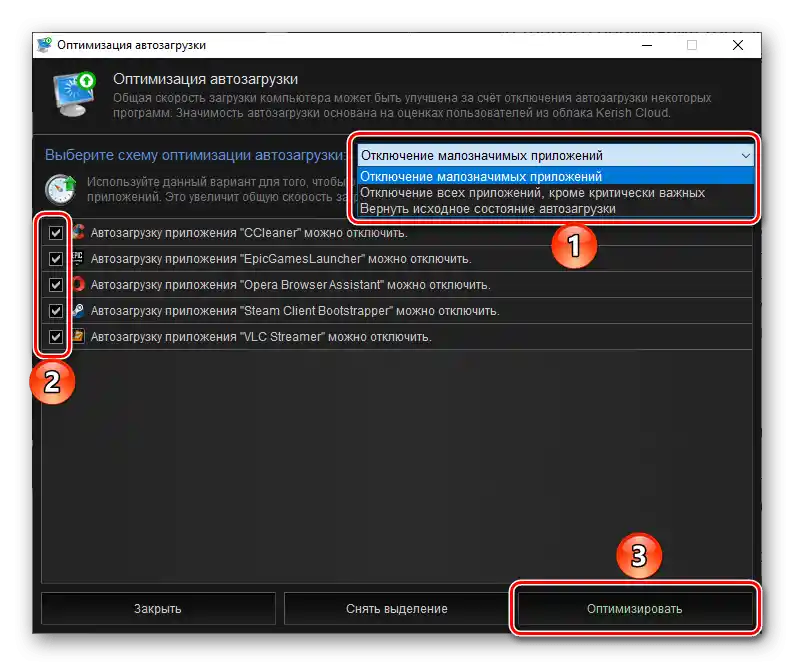794x666 pixels.
Task: Select the Steam Client Bootstrapper row text
Action: click(295, 311)
